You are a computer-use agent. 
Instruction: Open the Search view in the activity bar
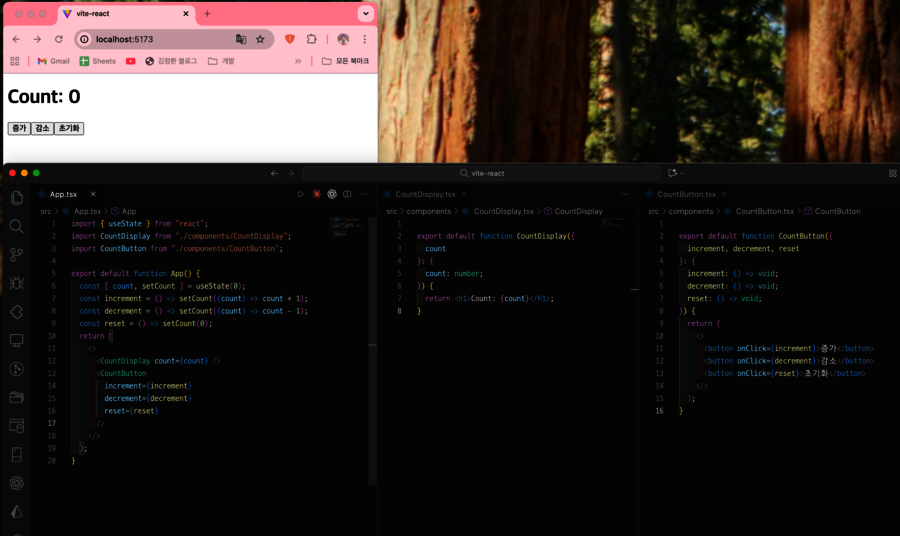[x=16, y=227]
